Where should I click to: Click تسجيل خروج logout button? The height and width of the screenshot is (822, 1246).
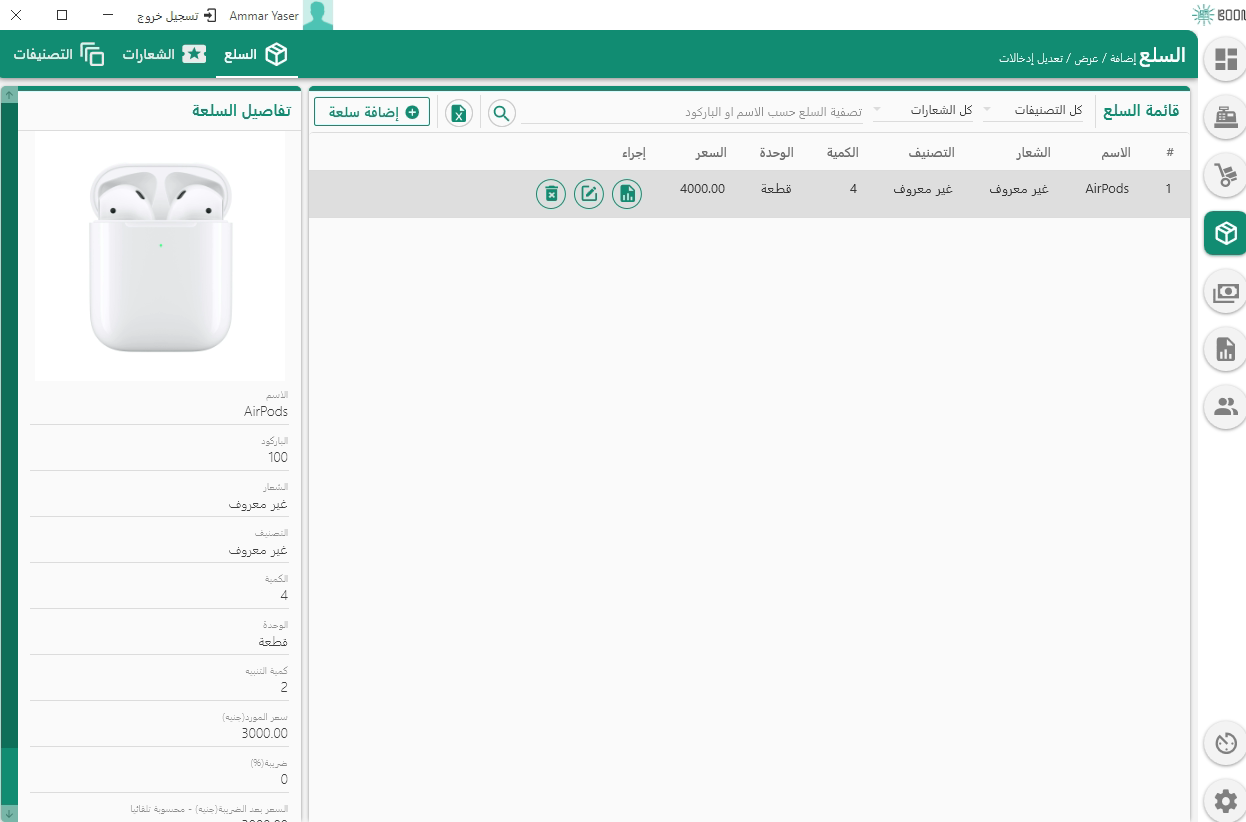(x=176, y=16)
